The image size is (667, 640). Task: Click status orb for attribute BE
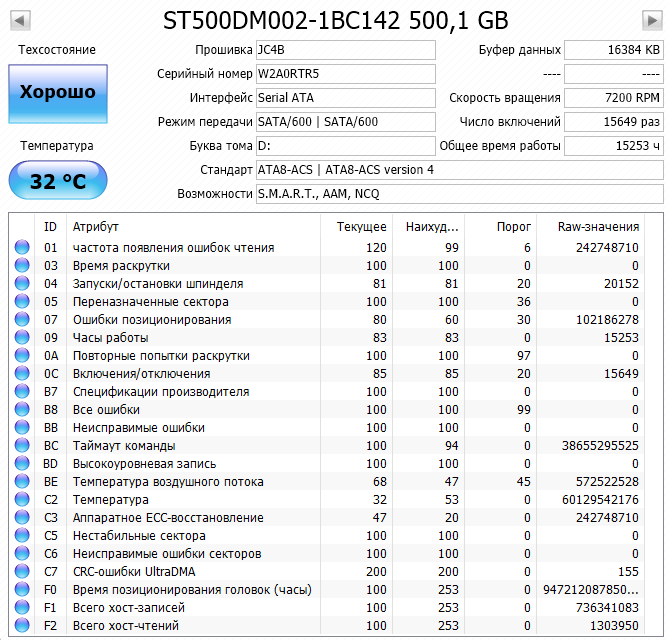[x=22, y=481]
